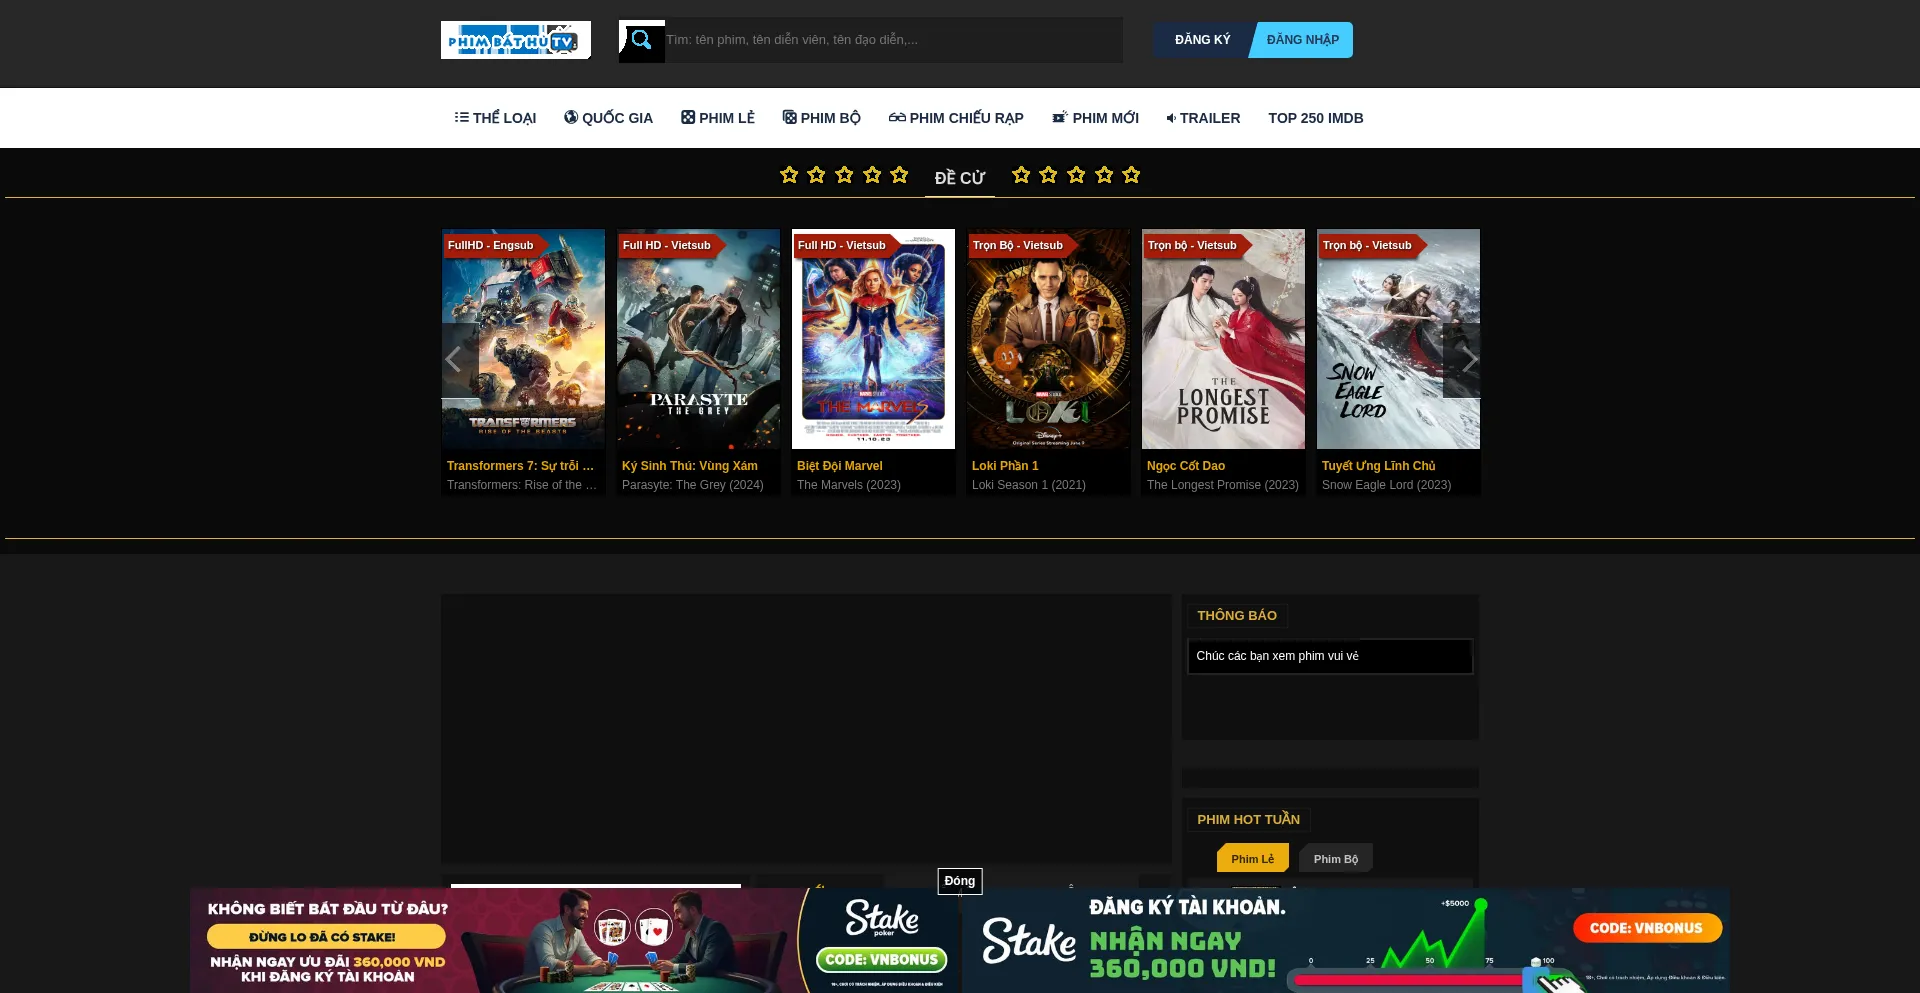This screenshot has height=993, width=1920.
Task: Focus the movie search input field
Action: pyautogui.click(x=892, y=40)
